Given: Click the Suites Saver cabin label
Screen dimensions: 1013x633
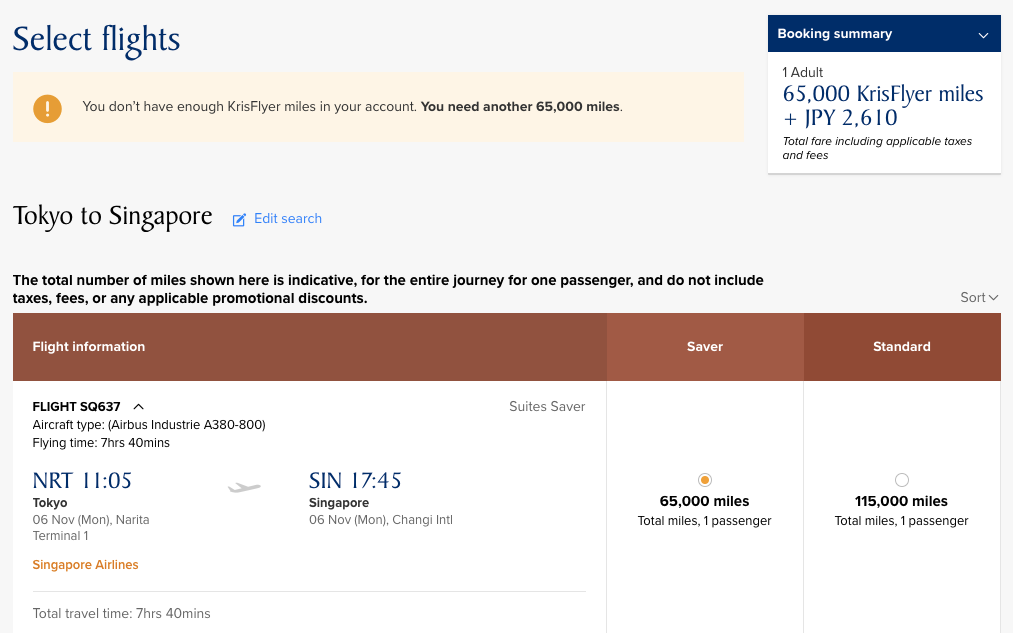Looking at the screenshot, I should [547, 407].
